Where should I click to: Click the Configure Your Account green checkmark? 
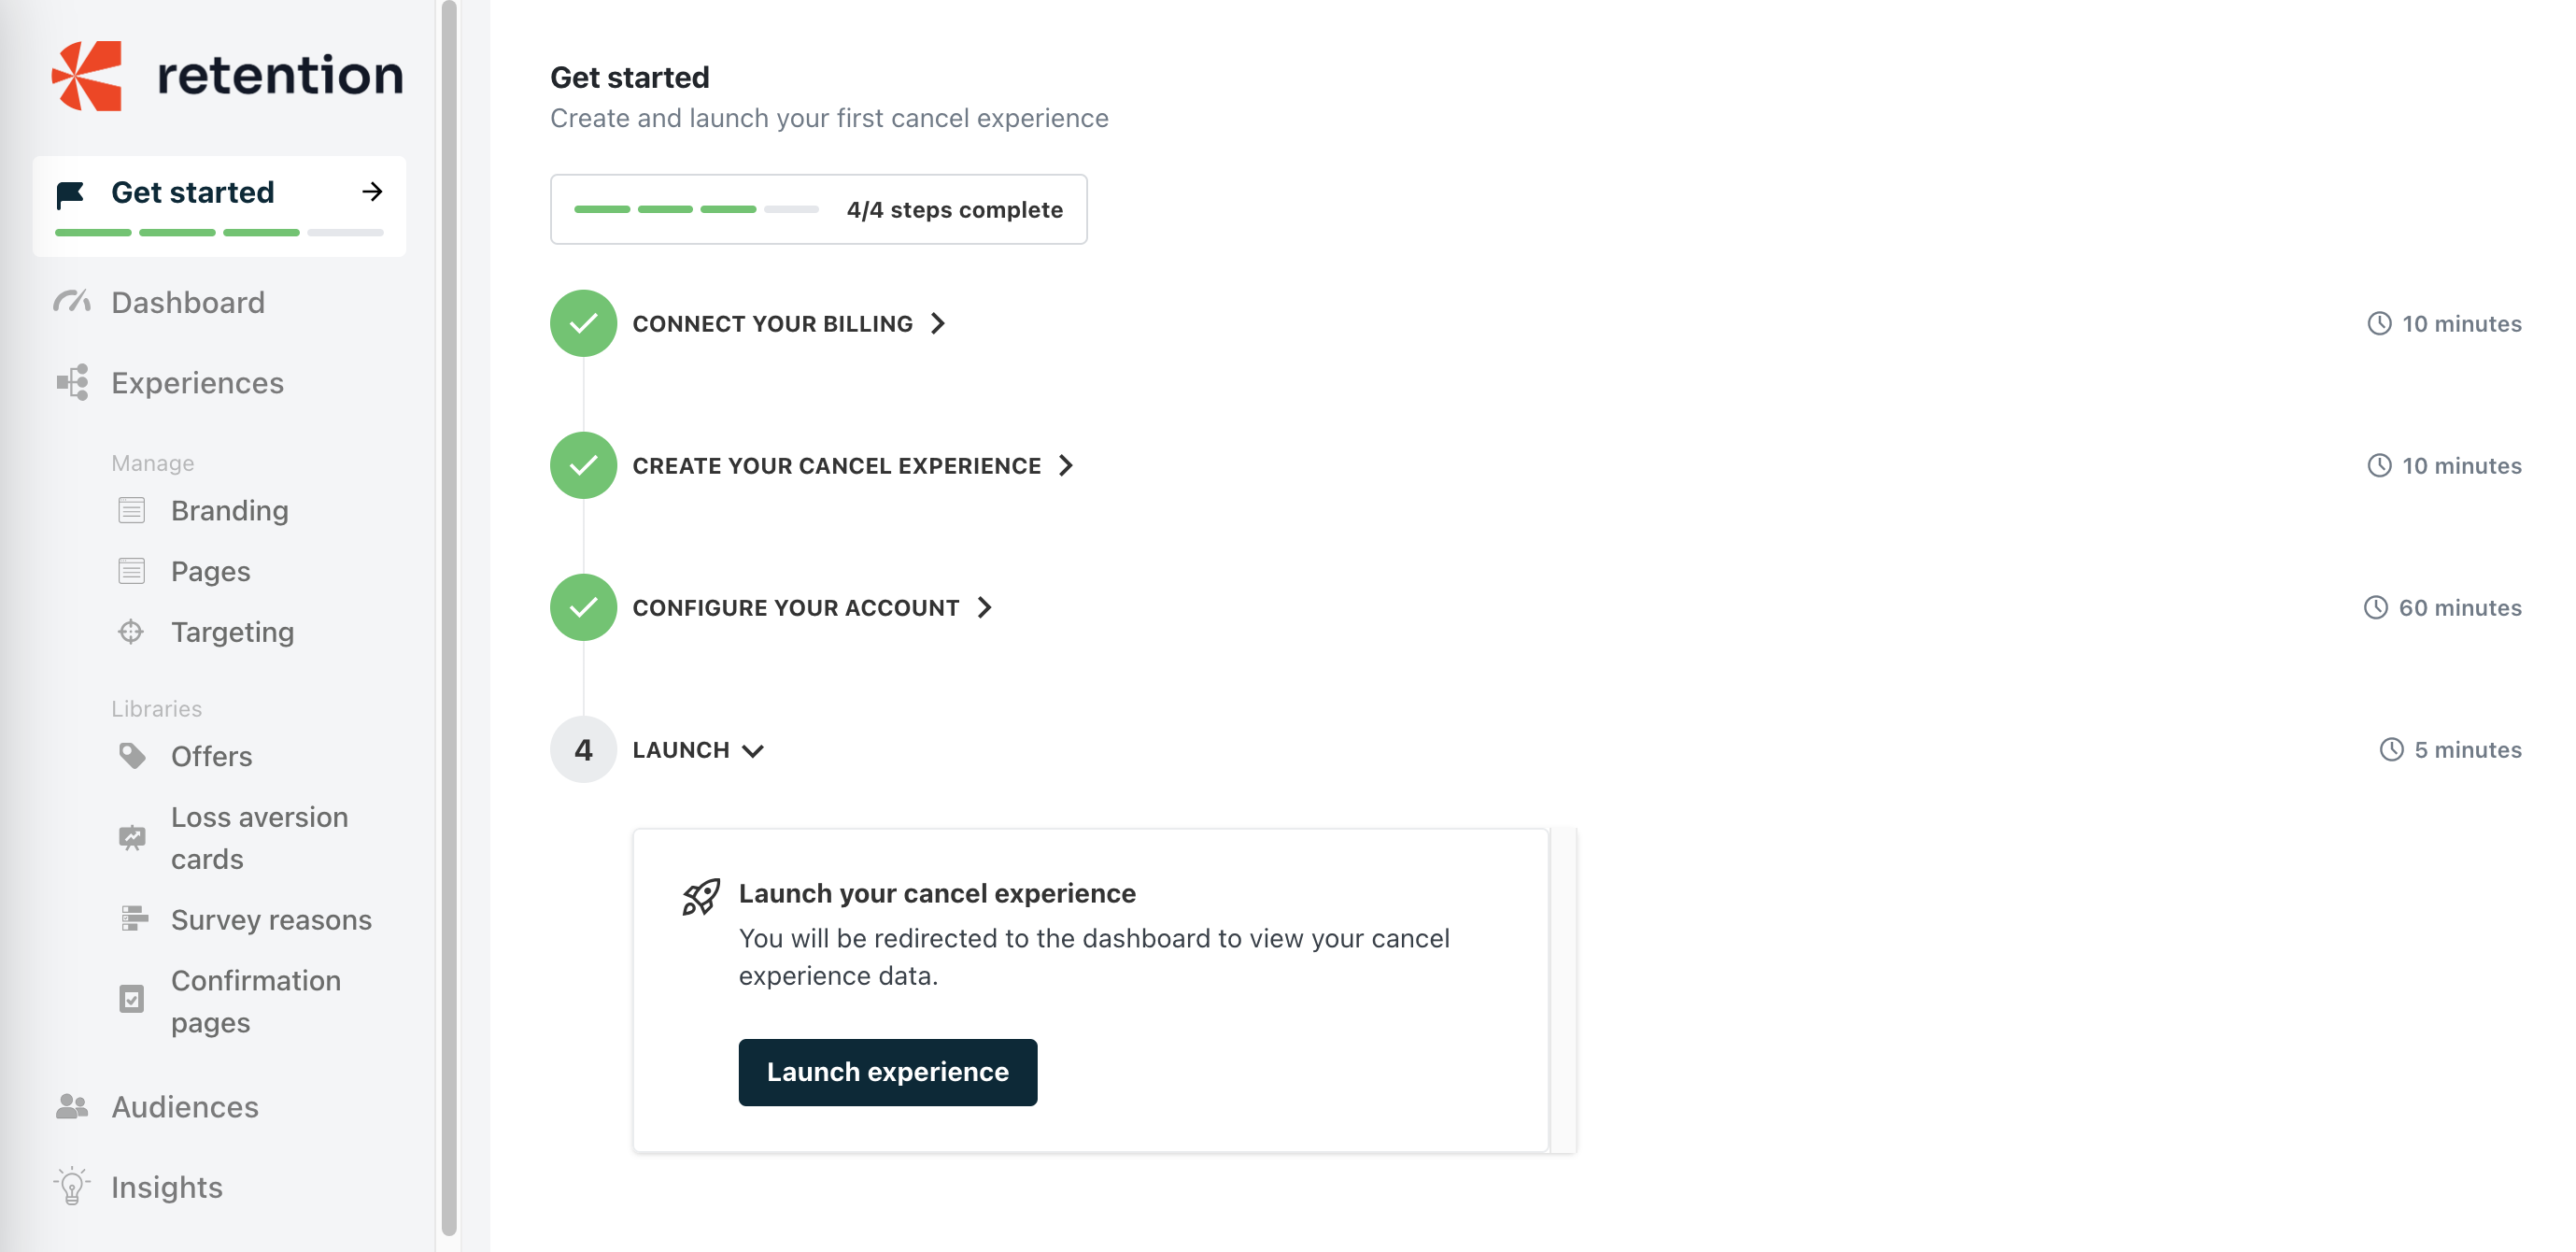click(x=583, y=607)
